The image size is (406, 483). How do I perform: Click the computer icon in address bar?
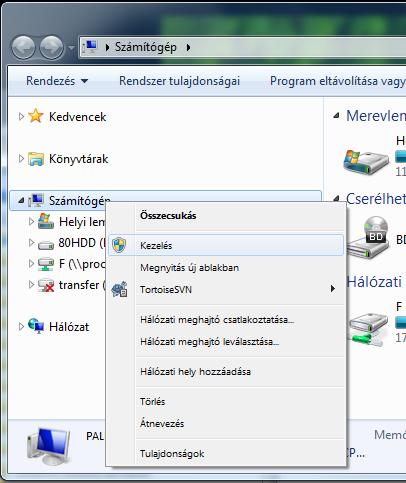tap(90, 47)
